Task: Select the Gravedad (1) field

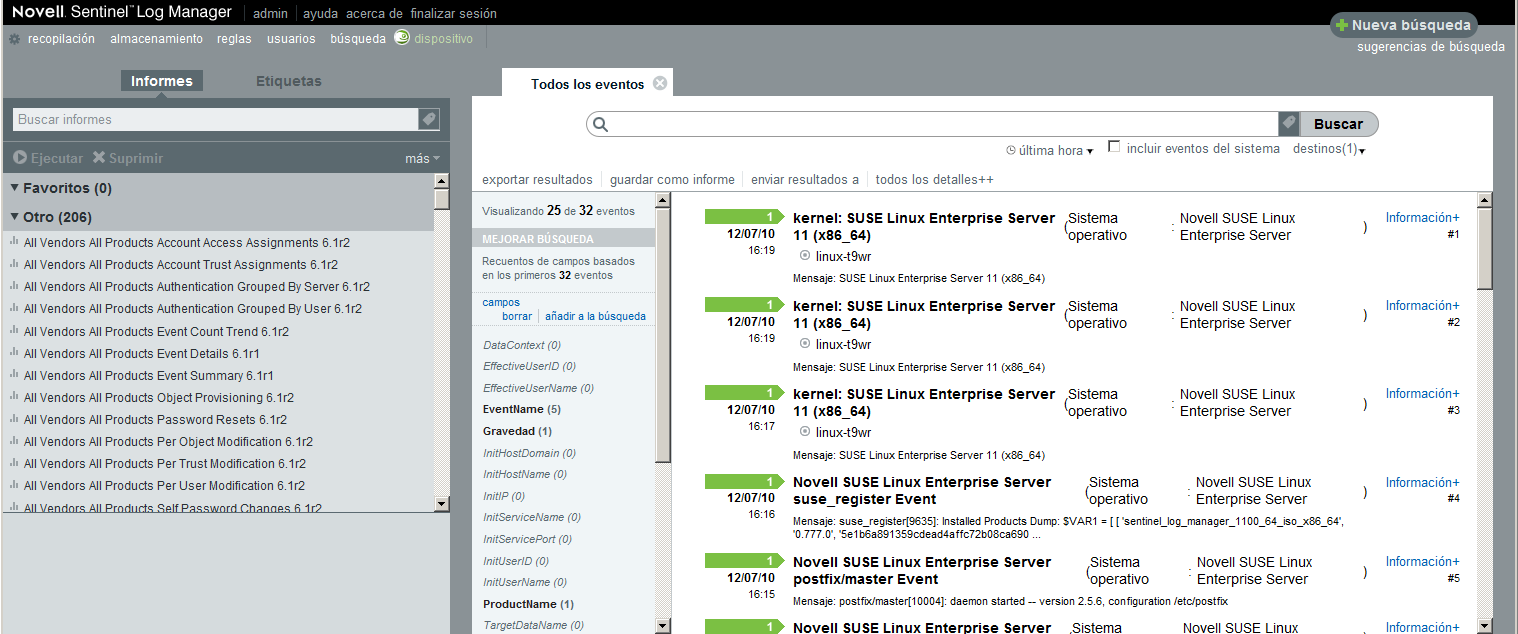Action: (517, 431)
